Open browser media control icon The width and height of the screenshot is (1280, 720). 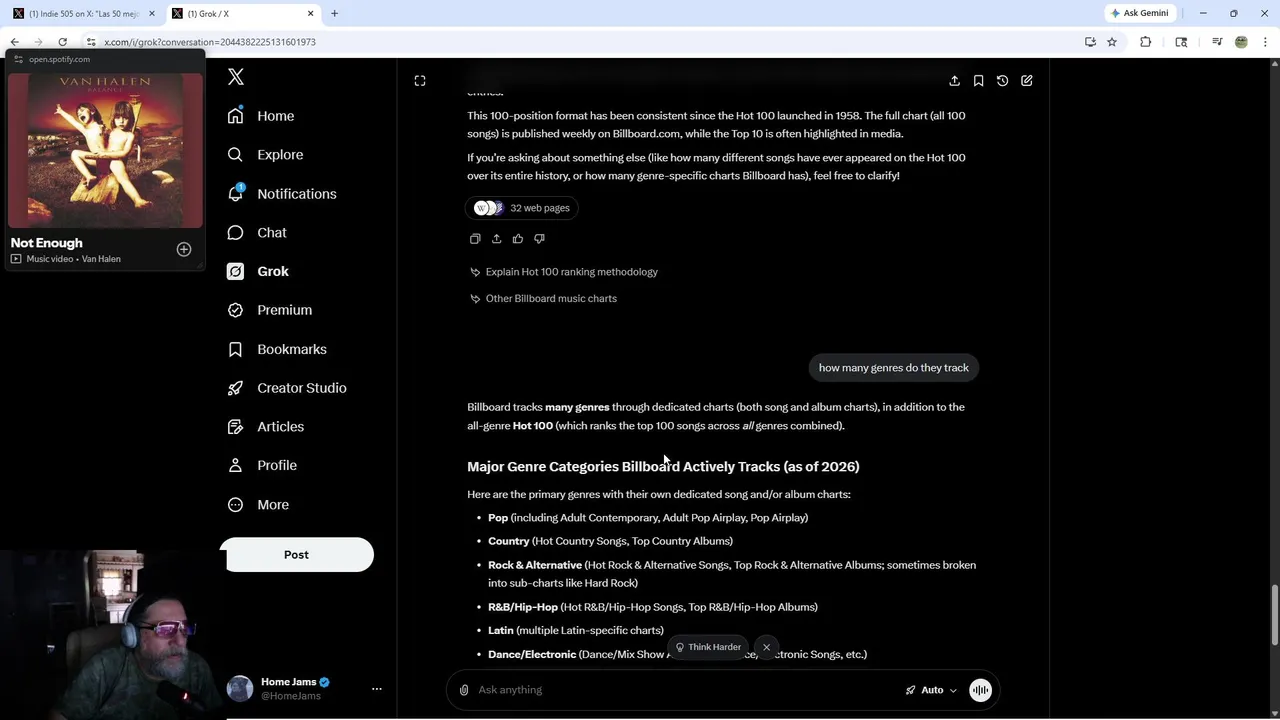[1217, 42]
